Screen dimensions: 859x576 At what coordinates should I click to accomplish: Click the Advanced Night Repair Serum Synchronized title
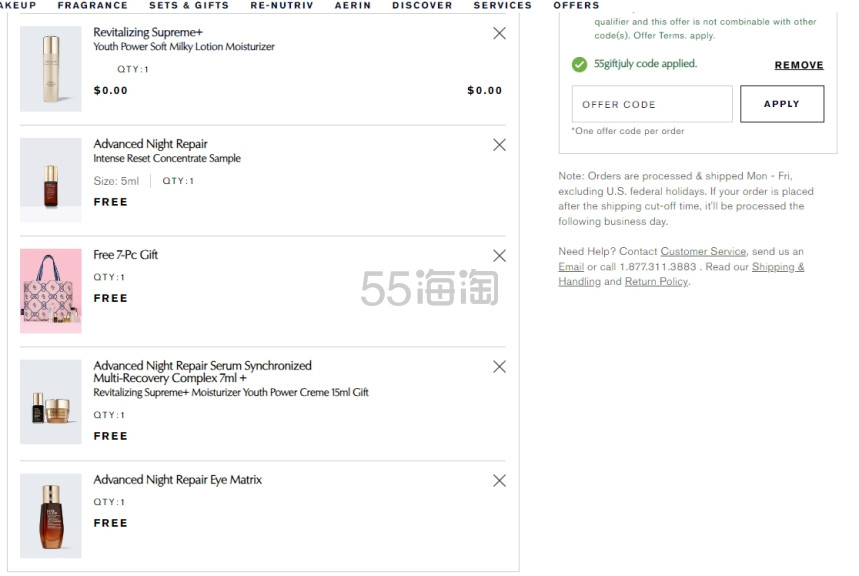pos(202,372)
